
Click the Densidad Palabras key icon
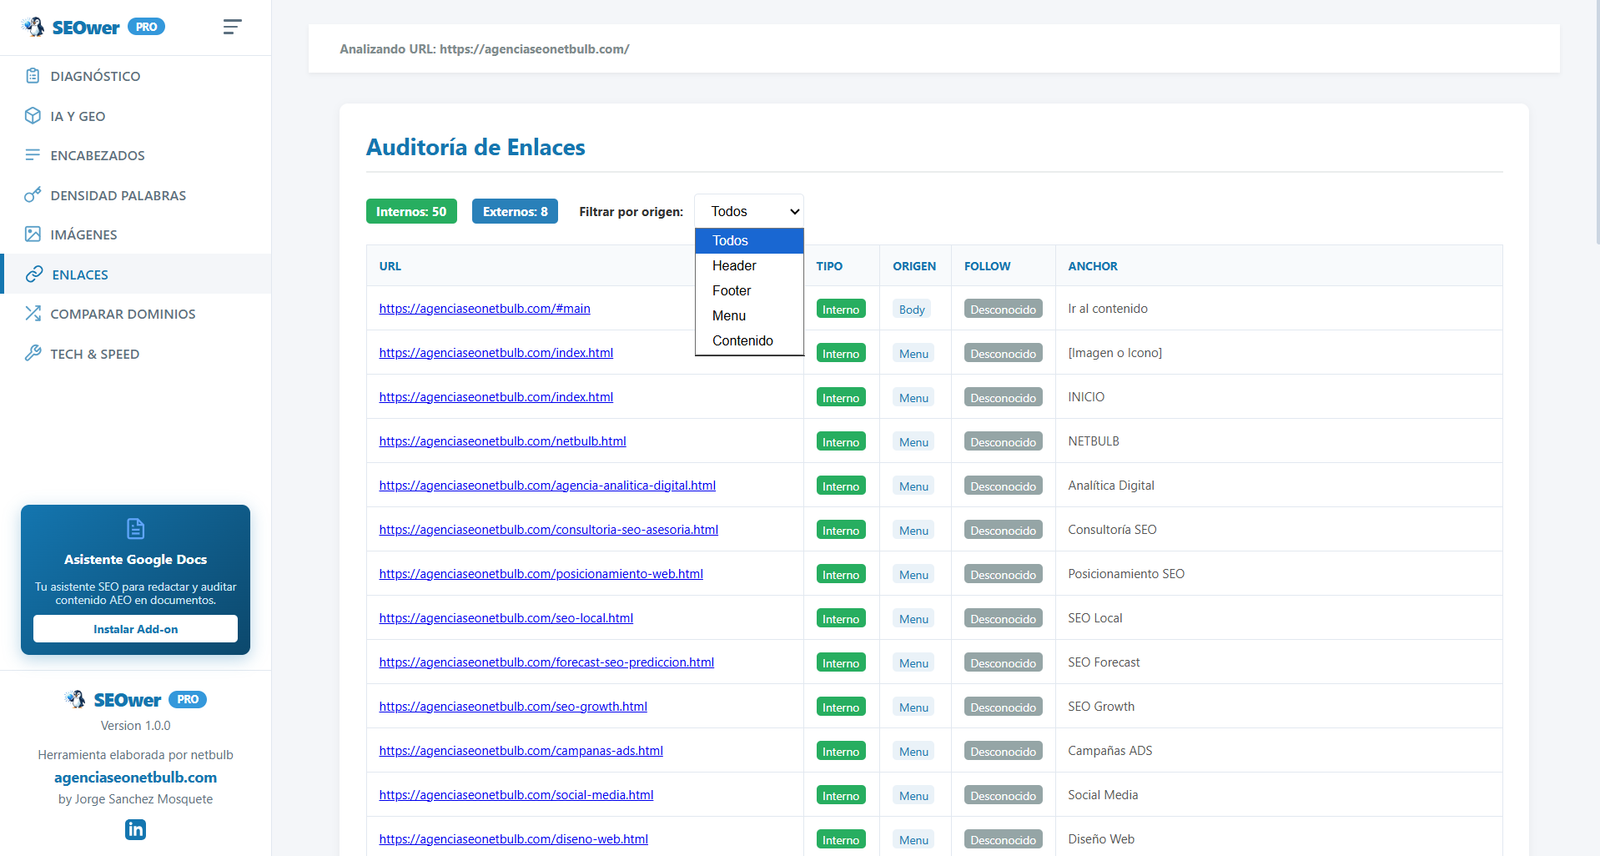click(x=33, y=195)
